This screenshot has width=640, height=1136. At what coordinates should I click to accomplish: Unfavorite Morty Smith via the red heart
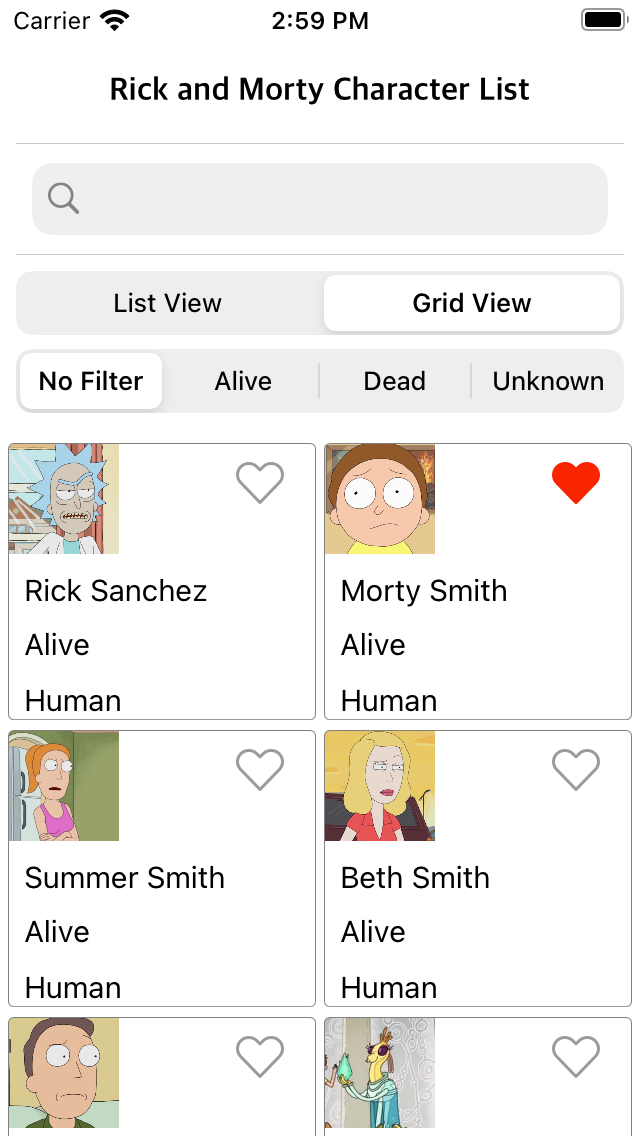[576, 482]
